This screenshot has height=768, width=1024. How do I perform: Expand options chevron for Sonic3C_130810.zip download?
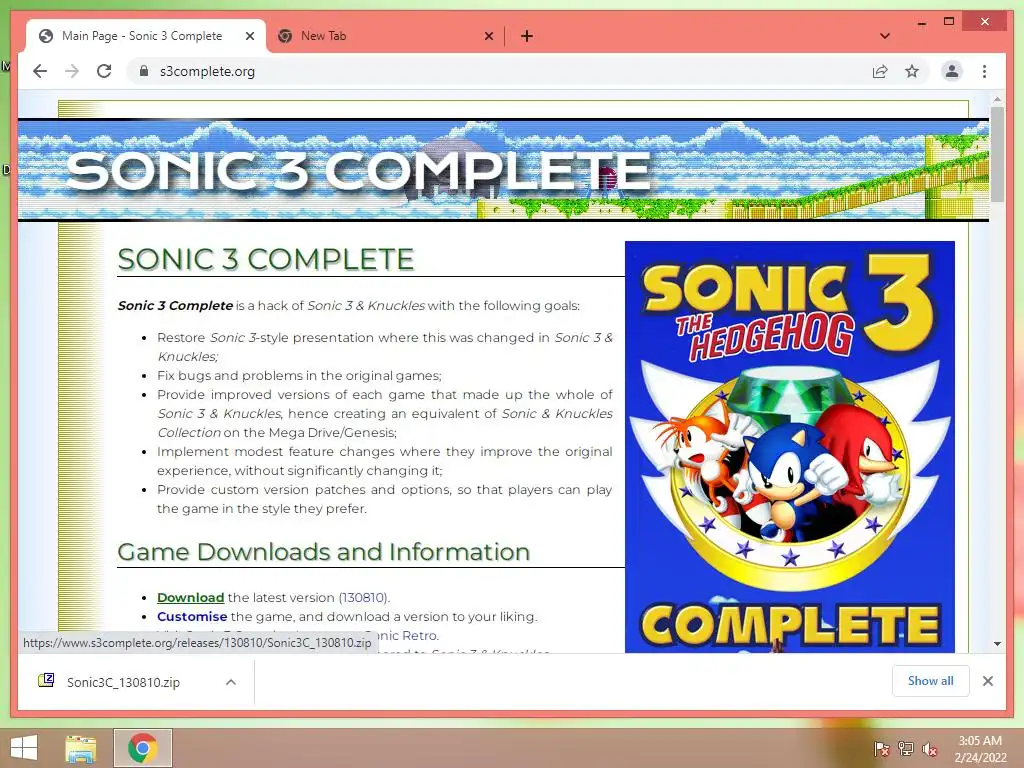click(231, 682)
